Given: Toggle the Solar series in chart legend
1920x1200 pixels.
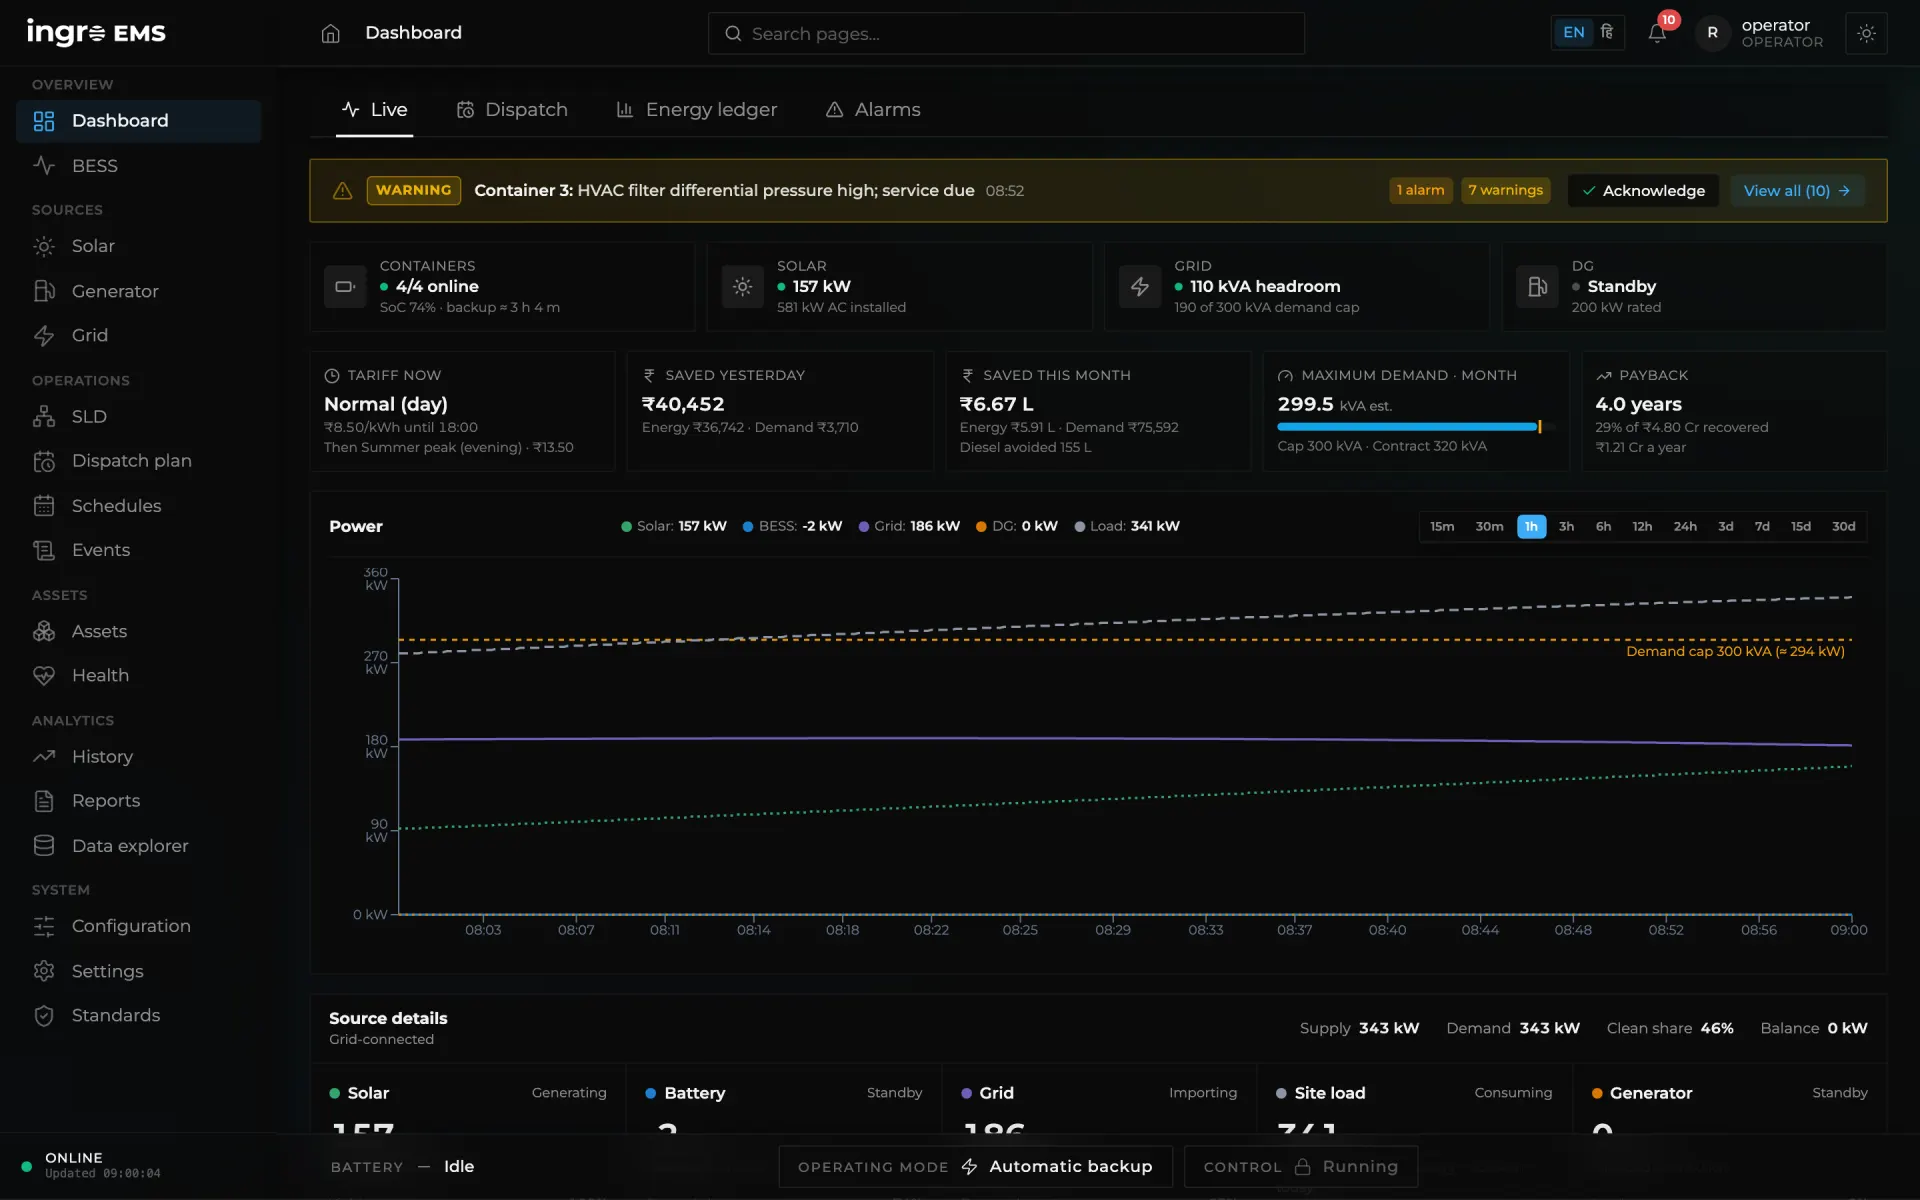Looking at the screenshot, I should point(674,526).
